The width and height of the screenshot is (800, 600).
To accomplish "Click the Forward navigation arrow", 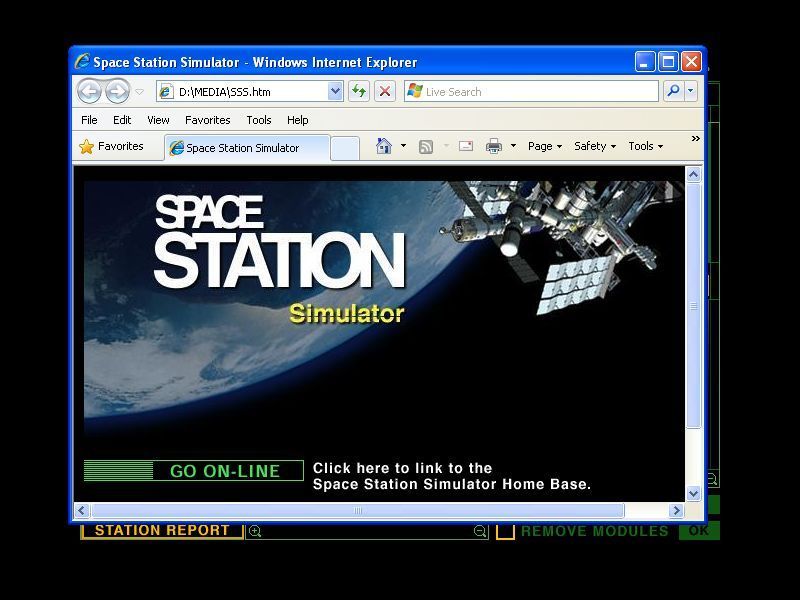I will [117, 91].
